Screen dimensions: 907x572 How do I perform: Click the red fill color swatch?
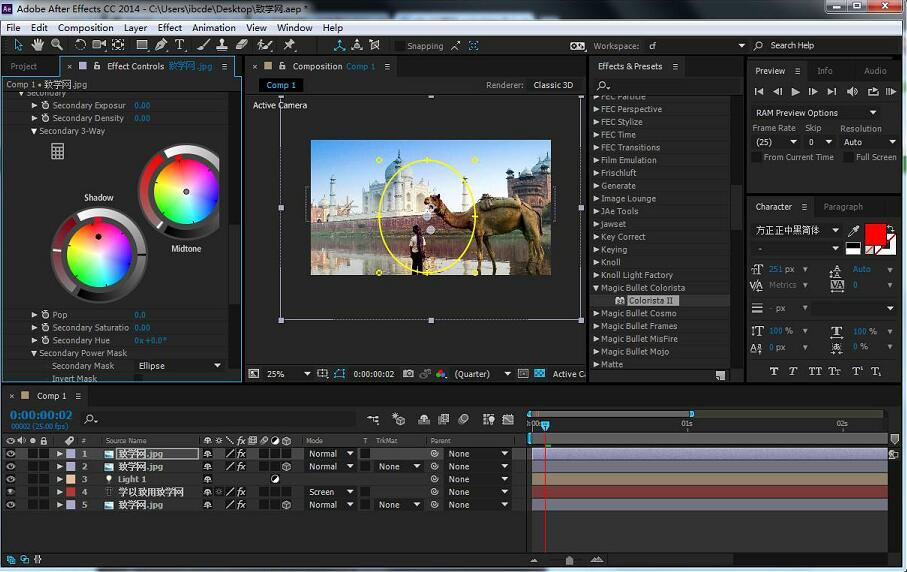pyautogui.click(x=875, y=234)
